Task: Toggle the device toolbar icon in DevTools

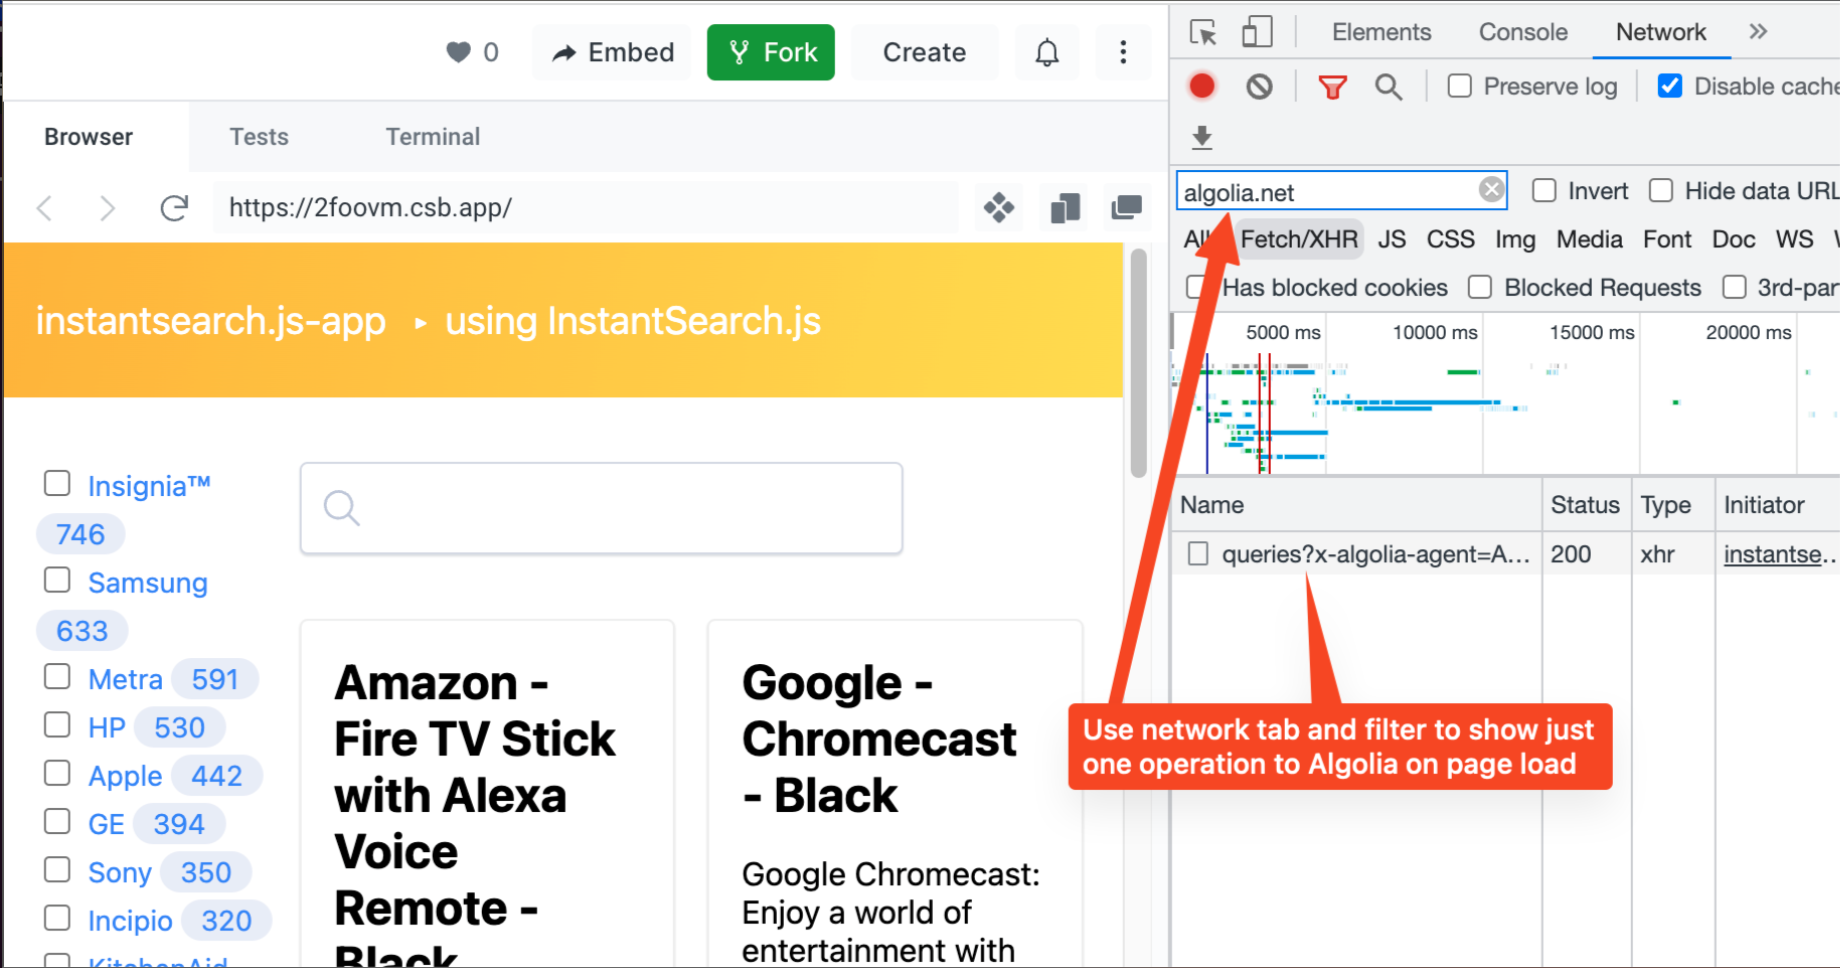Action: point(1257,31)
